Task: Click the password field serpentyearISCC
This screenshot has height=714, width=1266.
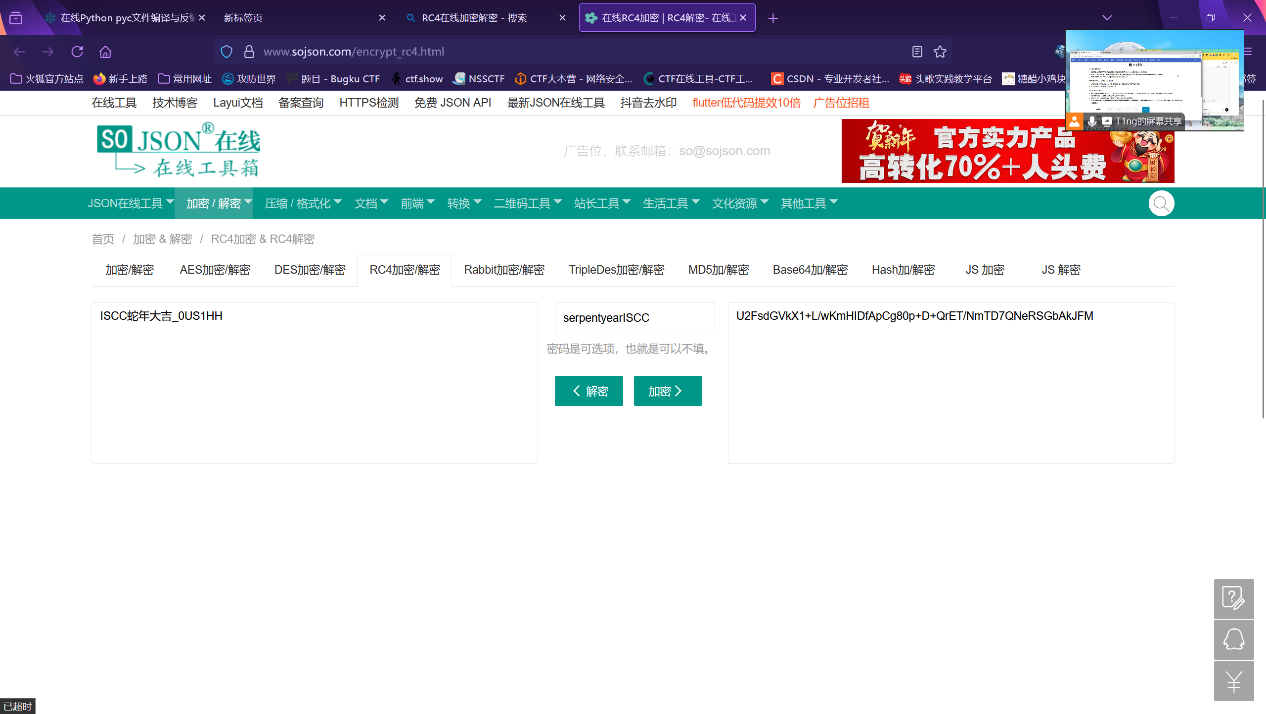Action: coord(634,318)
